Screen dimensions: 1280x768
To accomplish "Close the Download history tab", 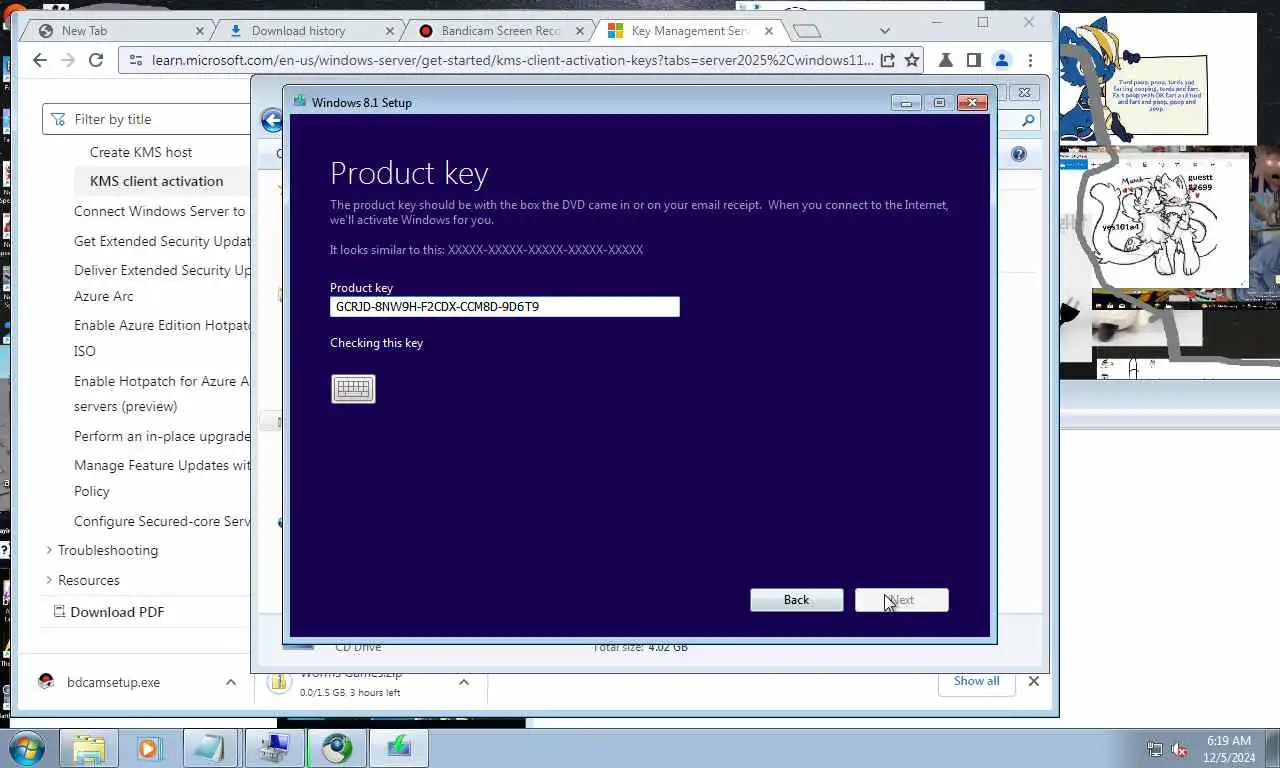I will (389, 31).
